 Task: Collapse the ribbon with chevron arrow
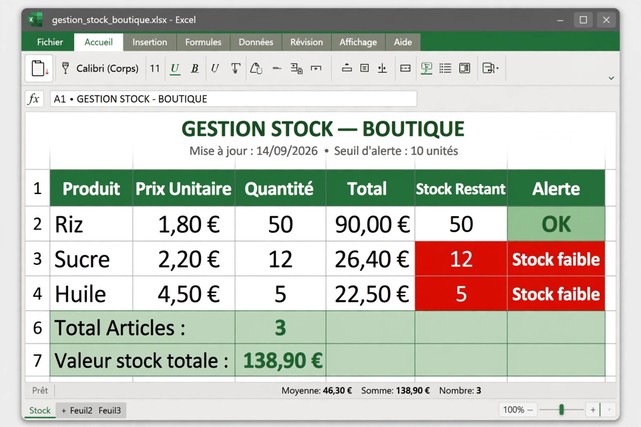click(611, 78)
